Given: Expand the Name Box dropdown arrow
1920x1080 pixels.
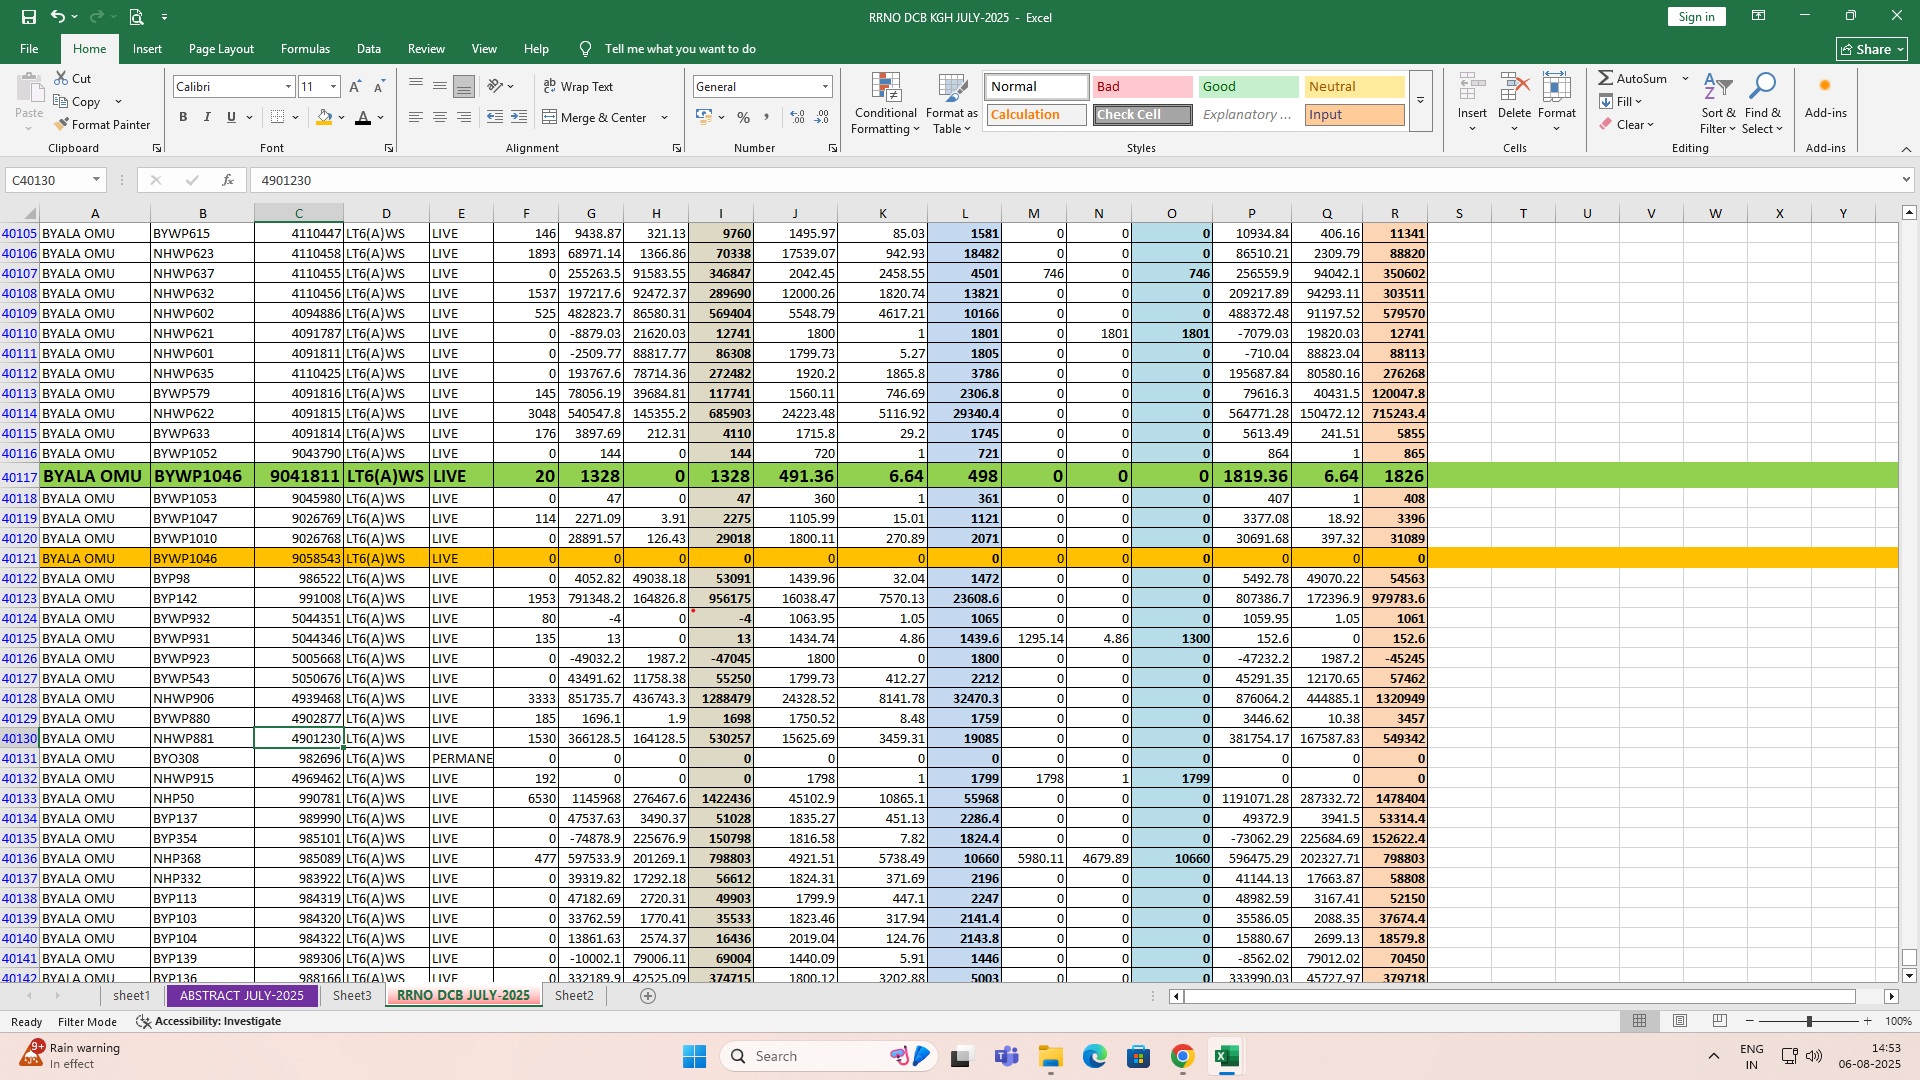Looking at the screenshot, I should click(96, 180).
